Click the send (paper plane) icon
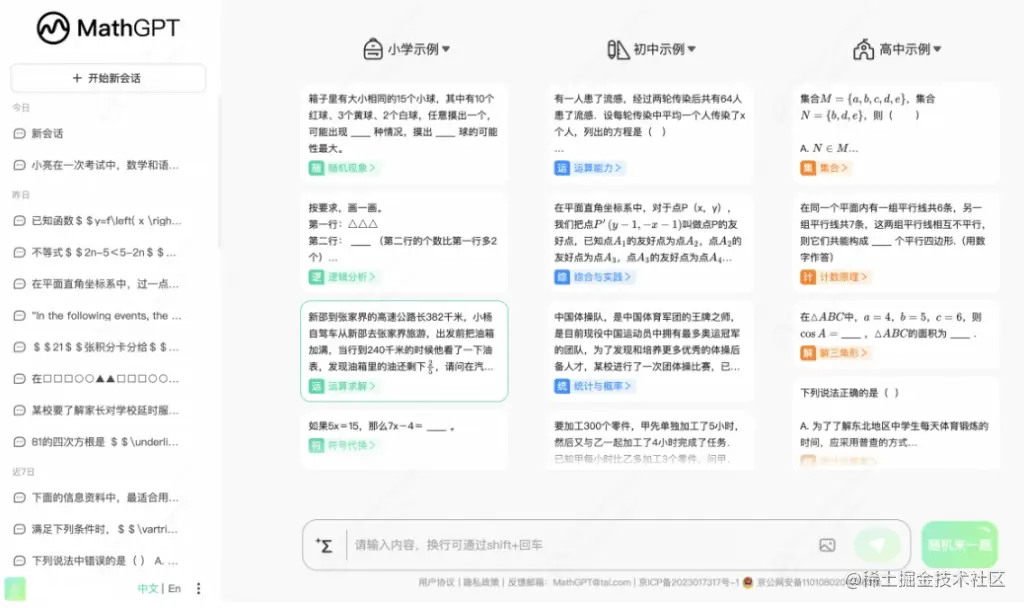Viewport: 1024px width, 608px height. (876, 544)
